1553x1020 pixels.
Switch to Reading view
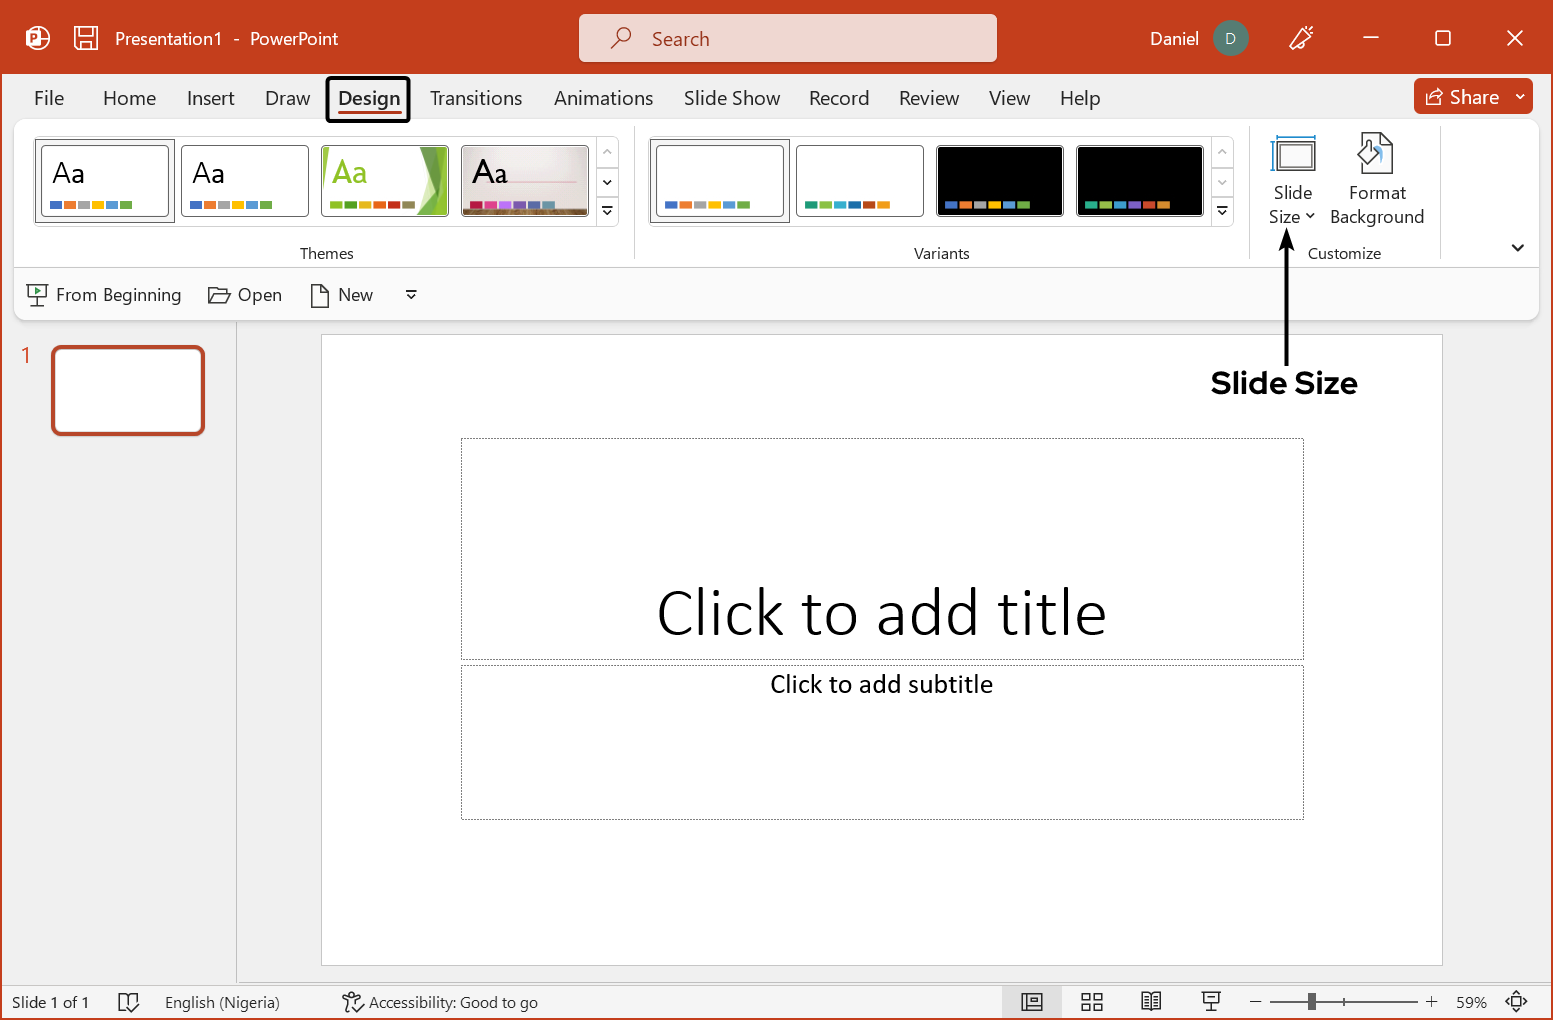click(1151, 1001)
